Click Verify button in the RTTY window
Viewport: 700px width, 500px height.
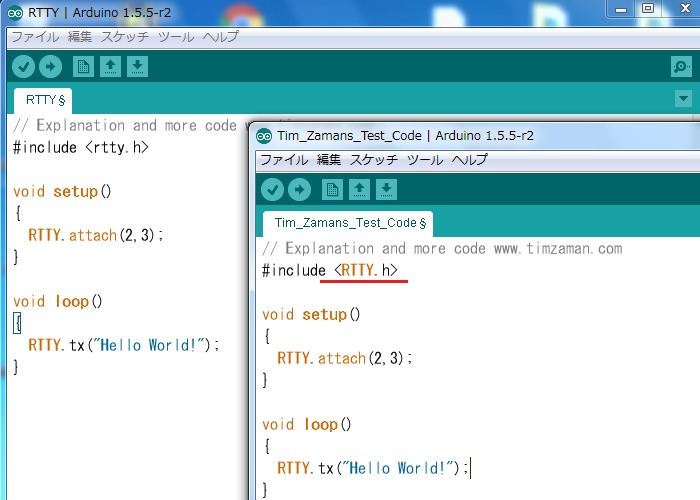click(x=23, y=67)
